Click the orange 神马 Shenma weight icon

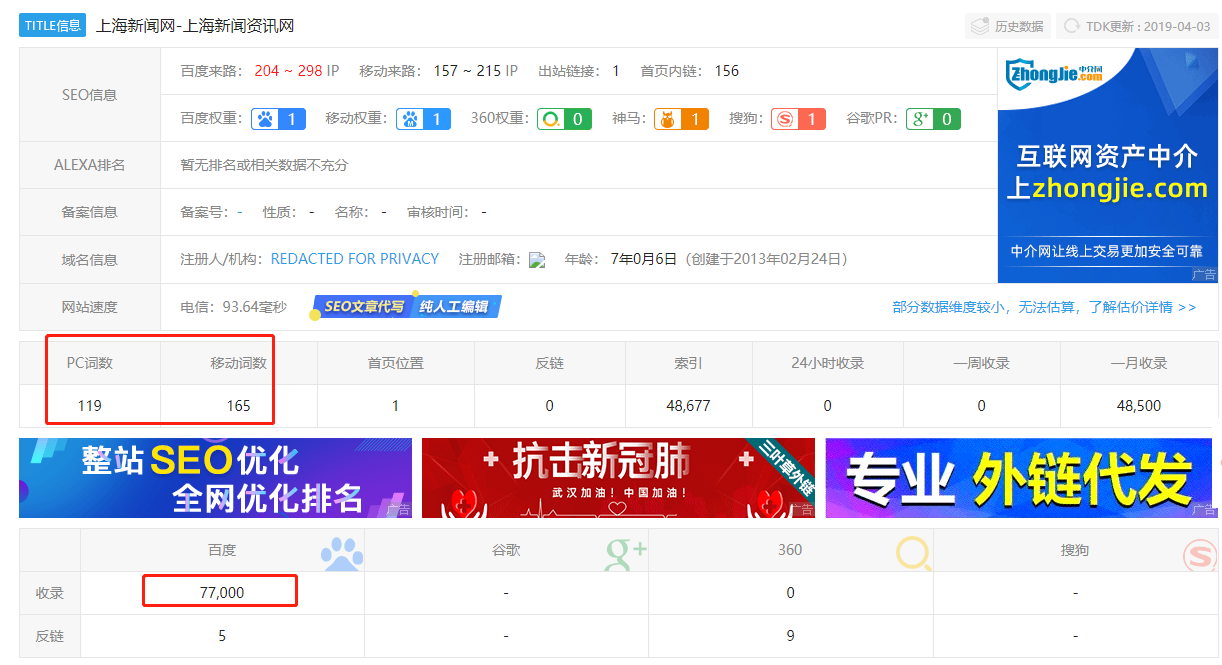669,119
